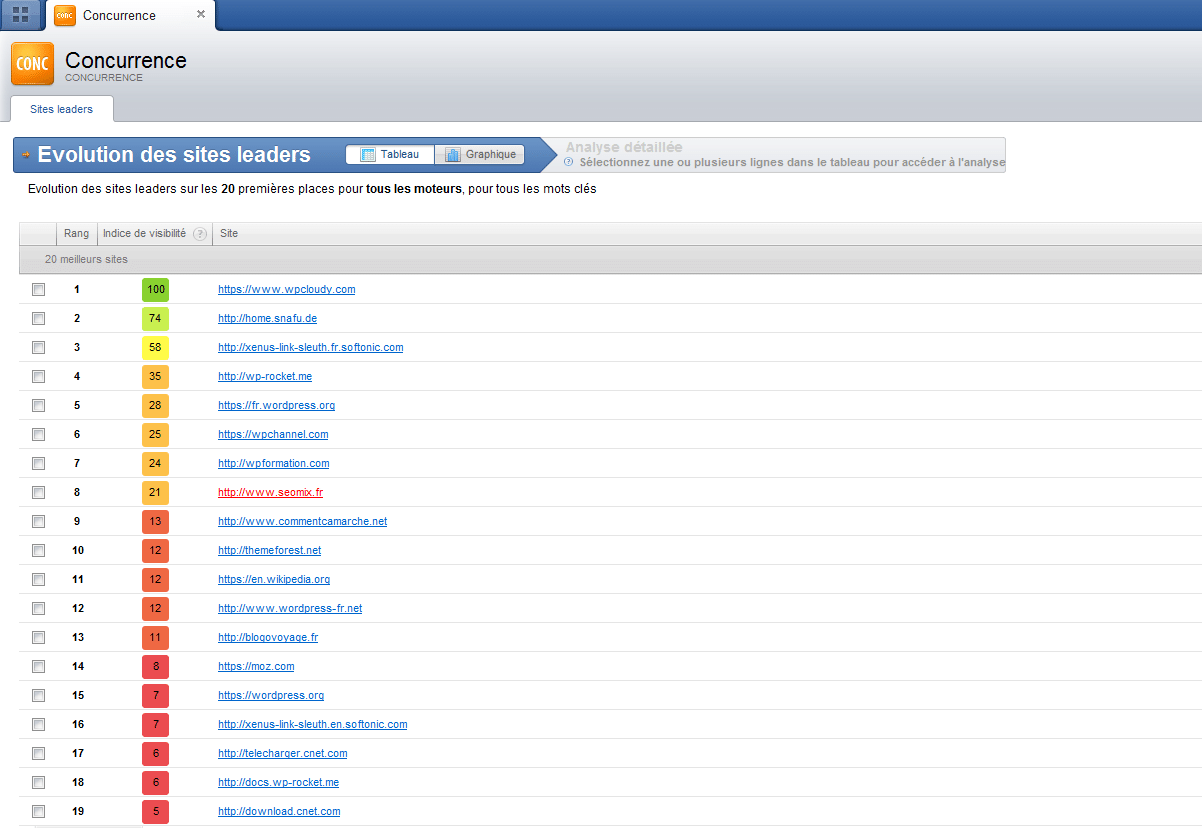Viewport: 1202px width, 828px height.
Task: Open the http://home.snafu.de link
Action: pyautogui.click(x=267, y=318)
